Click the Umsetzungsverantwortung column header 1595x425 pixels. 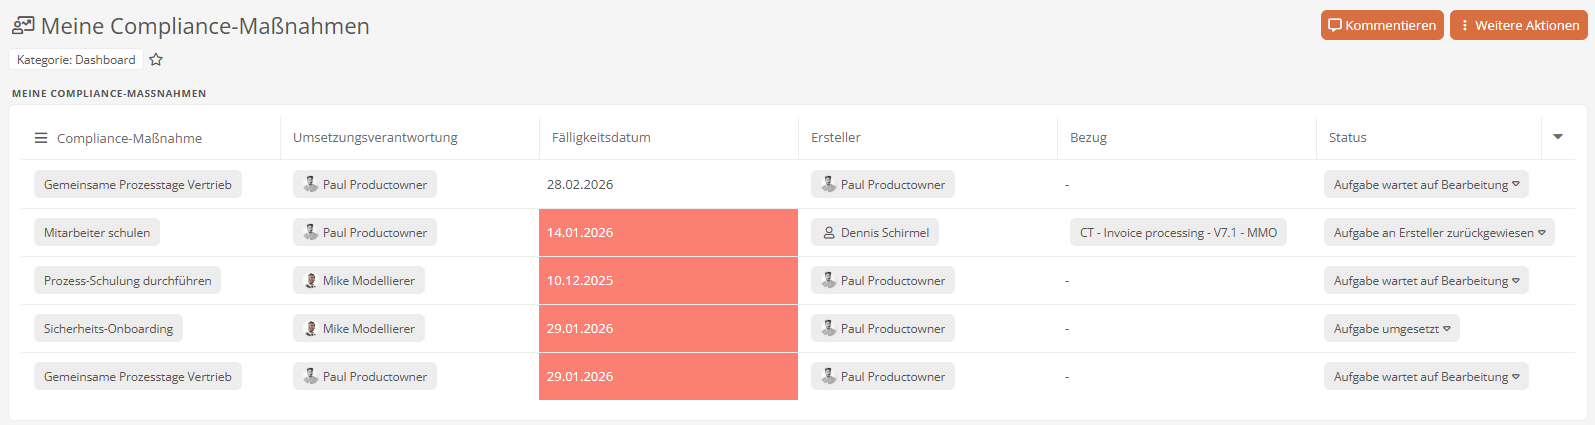(x=375, y=138)
